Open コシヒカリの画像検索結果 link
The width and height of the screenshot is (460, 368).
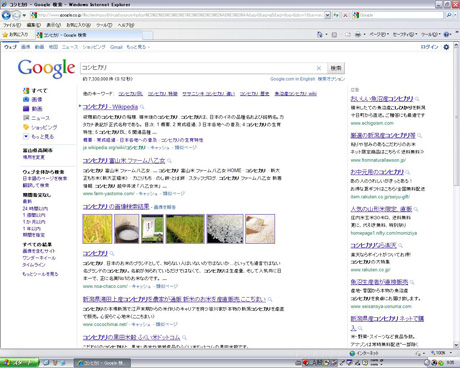[116, 207]
